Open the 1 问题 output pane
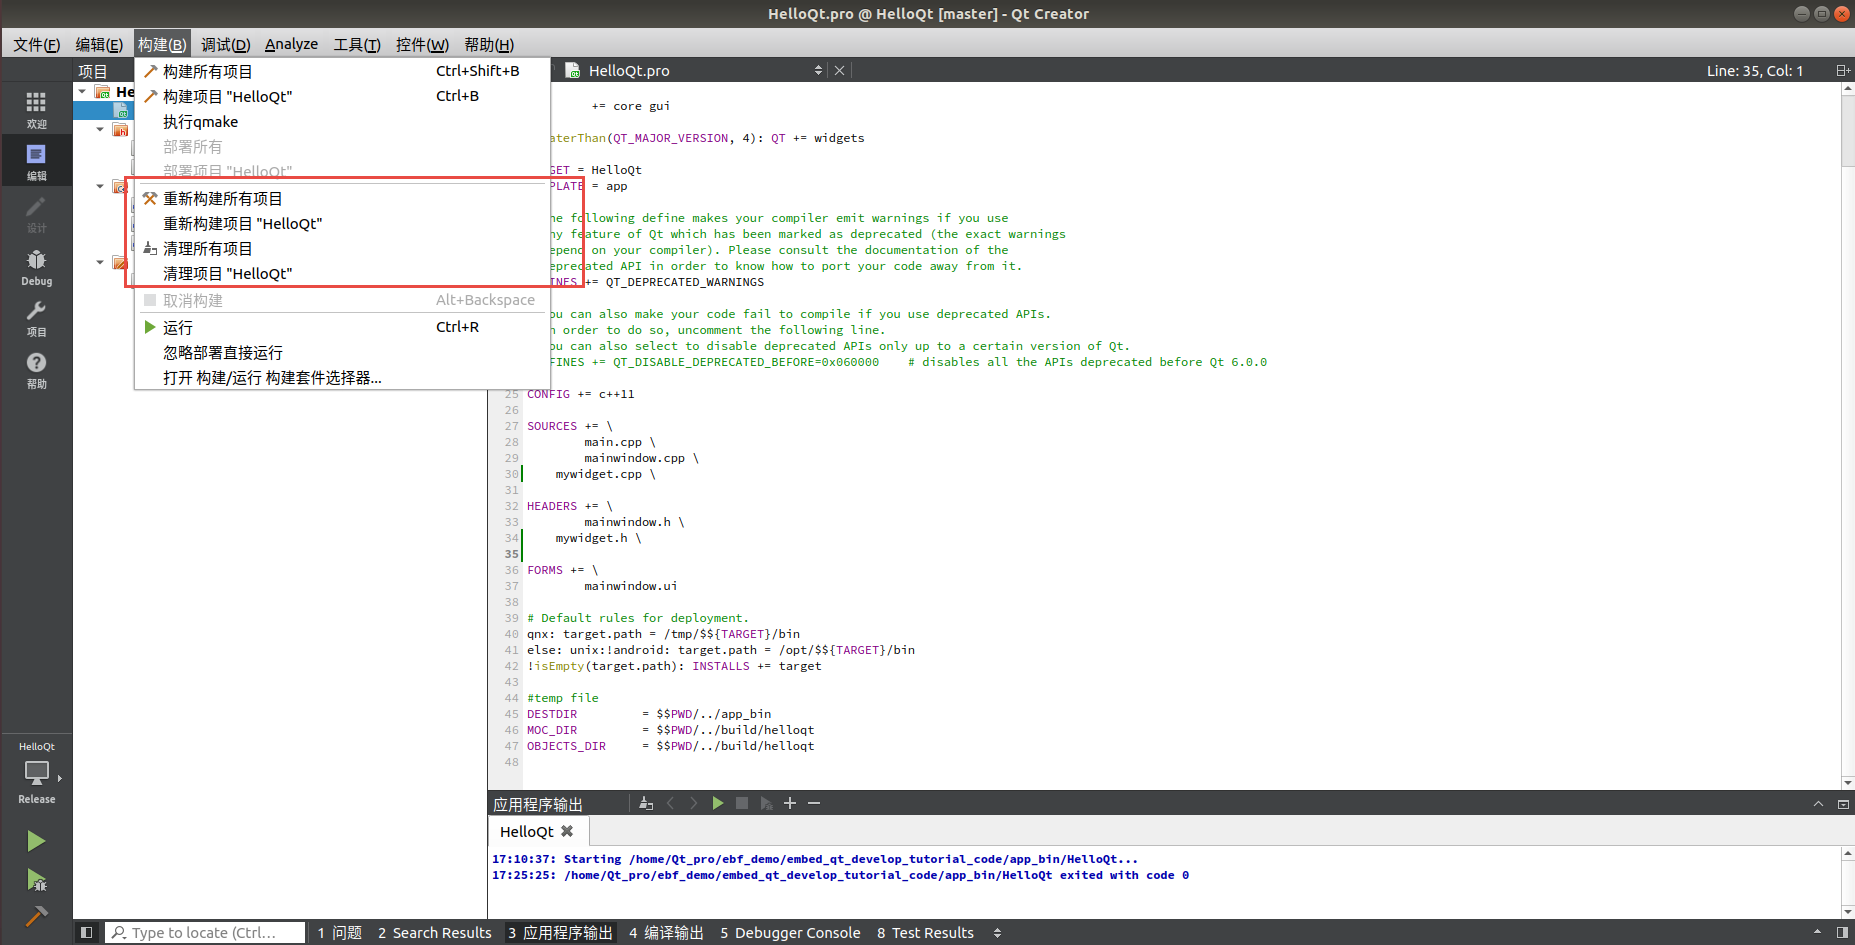Screen dimensions: 1855x945 coord(339,933)
